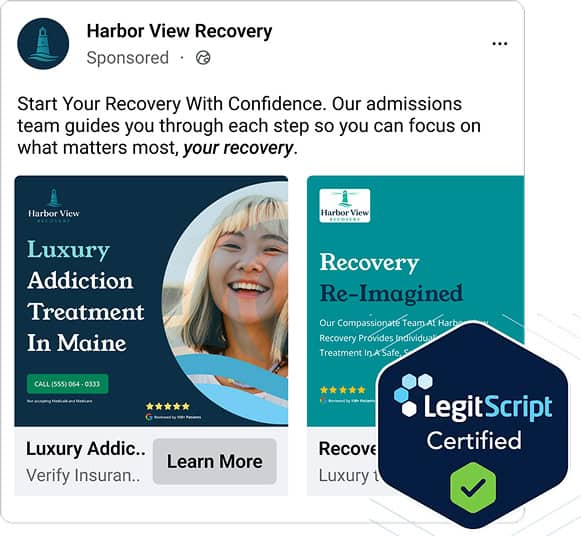Click the Verify Insuran.. card description
The image size is (581, 536).
coord(83,475)
